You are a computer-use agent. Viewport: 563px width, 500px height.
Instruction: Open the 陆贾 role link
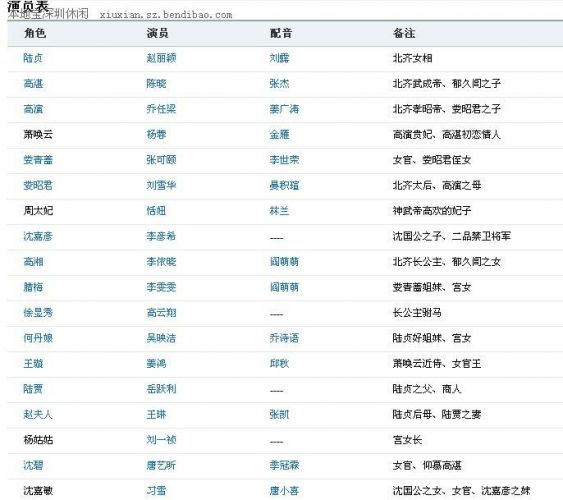pyautogui.click(x=33, y=389)
